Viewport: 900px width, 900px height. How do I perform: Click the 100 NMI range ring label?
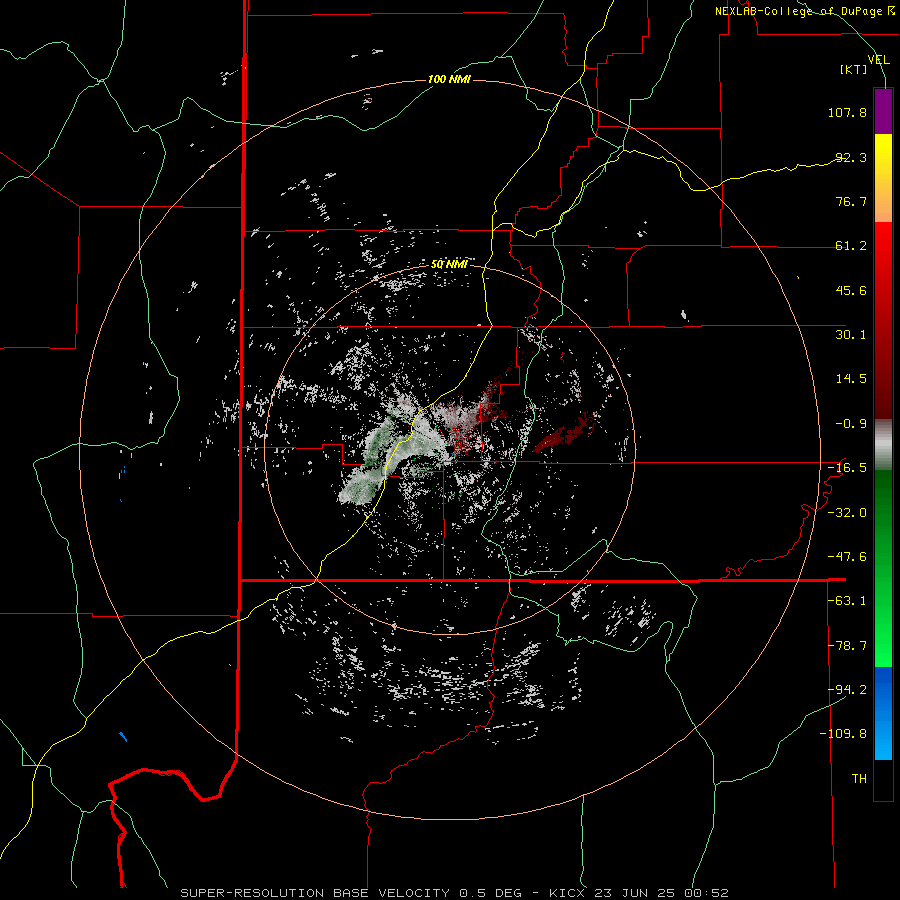pyautogui.click(x=449, y=79)
